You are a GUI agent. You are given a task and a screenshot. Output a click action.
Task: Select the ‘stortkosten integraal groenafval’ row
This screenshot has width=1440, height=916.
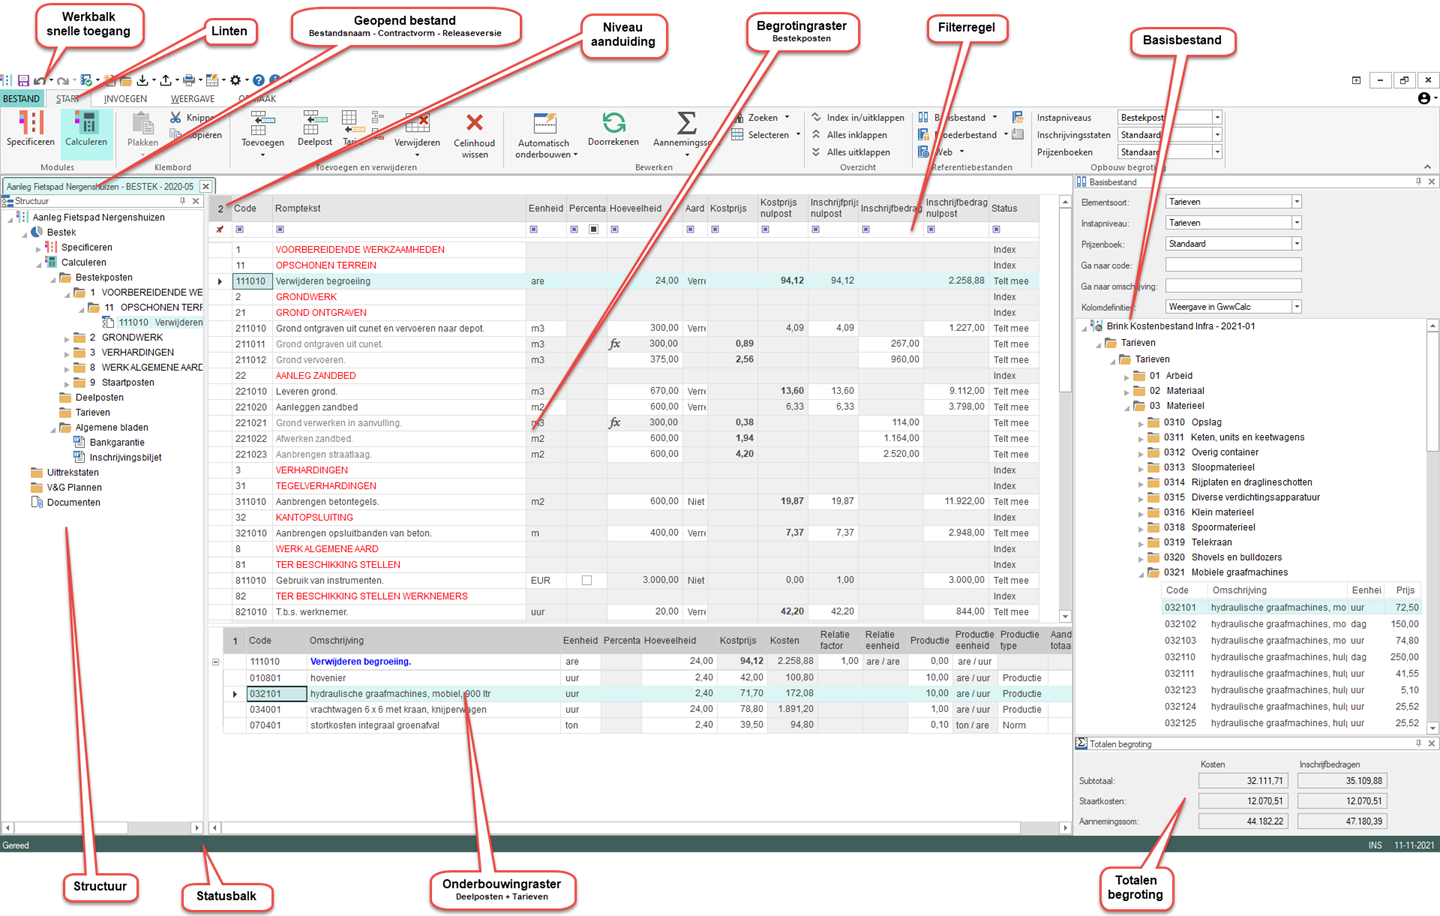coord(645,726)
